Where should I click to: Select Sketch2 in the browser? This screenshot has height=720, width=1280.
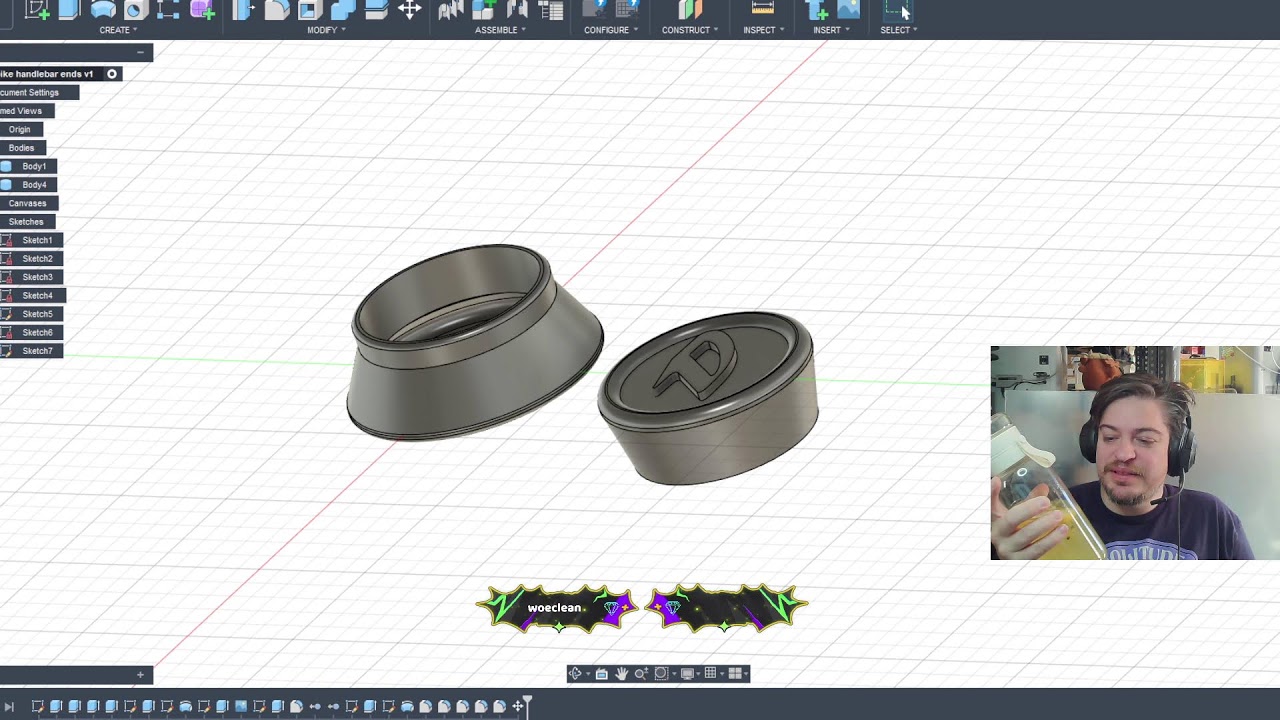click(37, 259)
